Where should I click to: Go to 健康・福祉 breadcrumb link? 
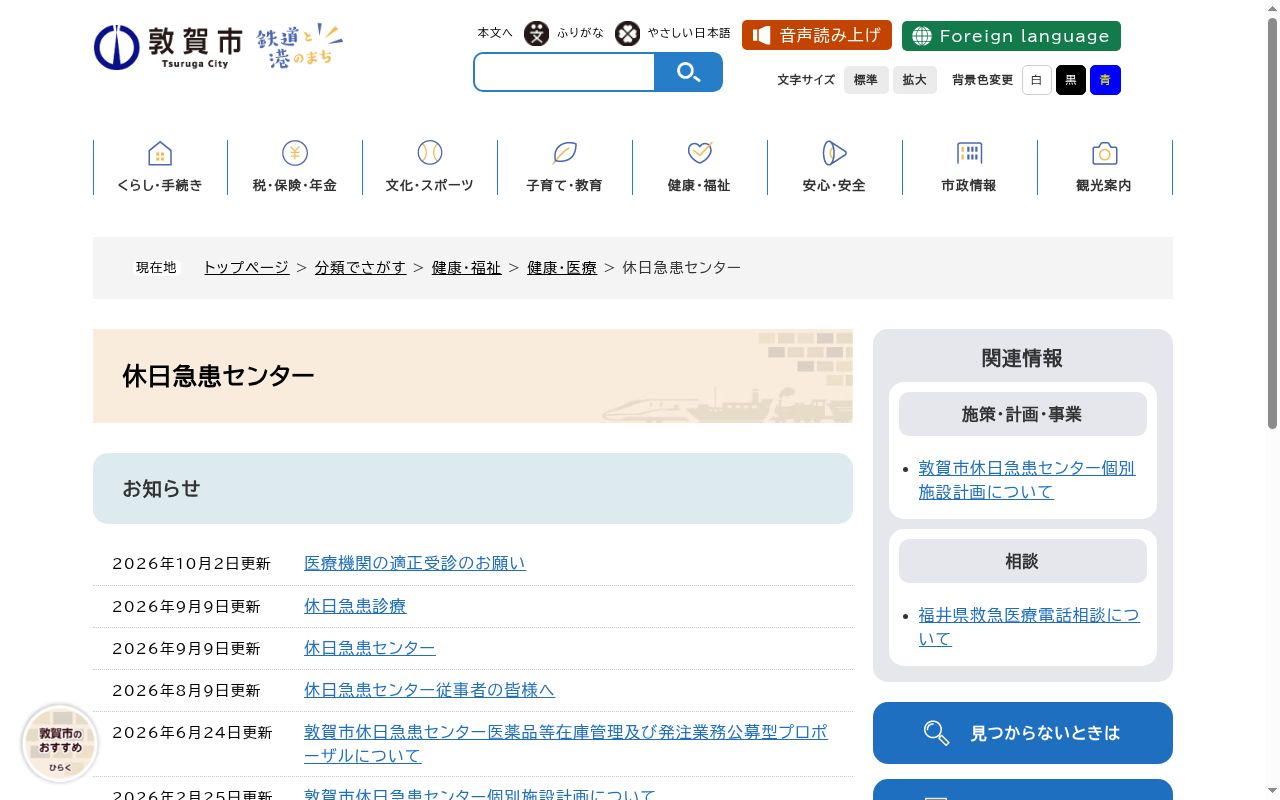click(x=467, y=268)
